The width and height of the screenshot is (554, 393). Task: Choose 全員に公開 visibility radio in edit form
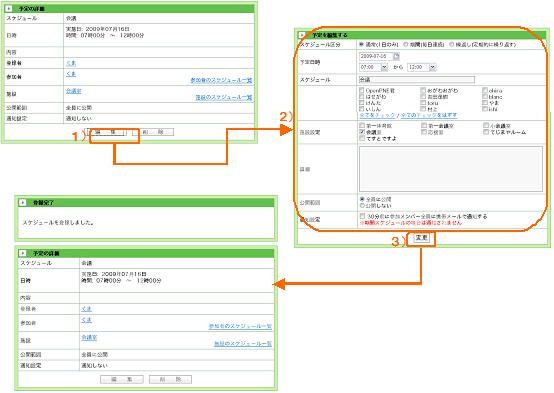click(362, 199)
